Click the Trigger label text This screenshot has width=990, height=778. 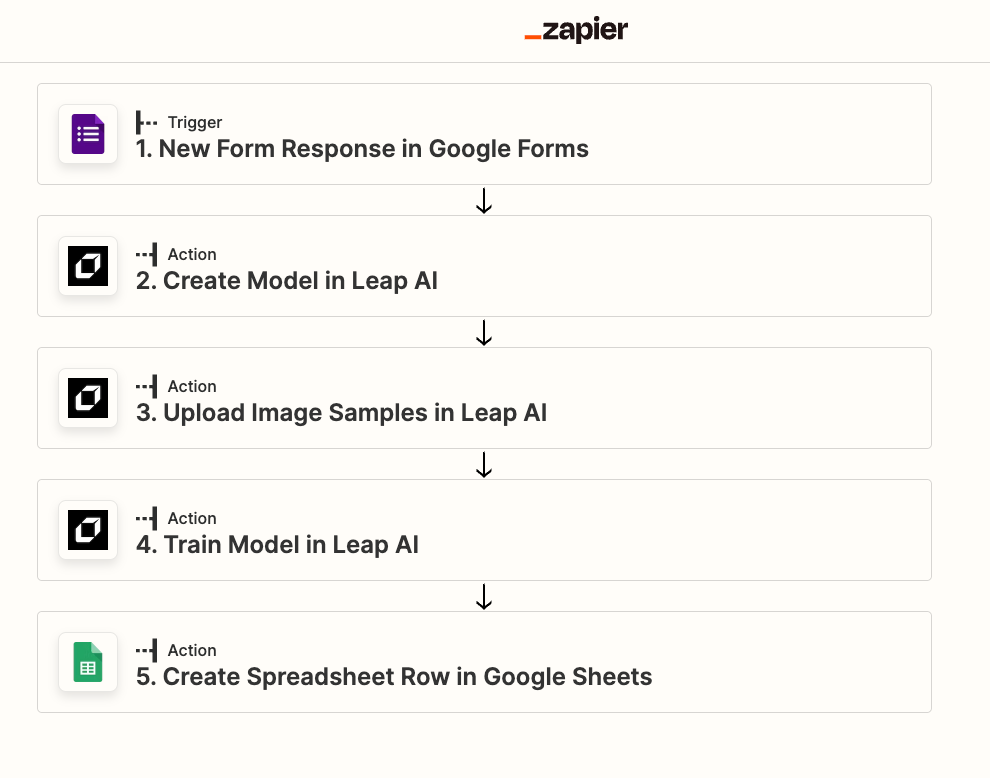[194, 123]
